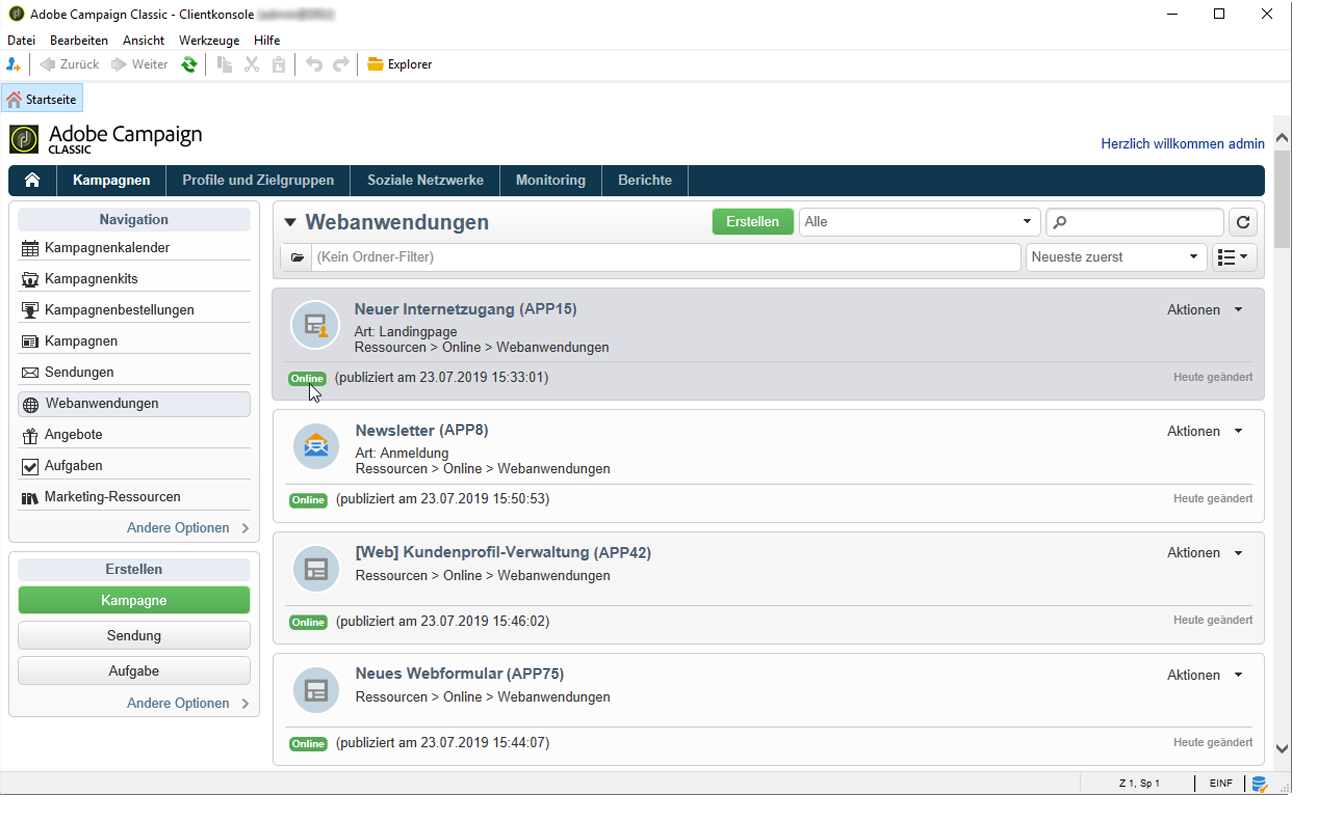Click the Kein Ordner-Filter field

[x=666, y=258]
